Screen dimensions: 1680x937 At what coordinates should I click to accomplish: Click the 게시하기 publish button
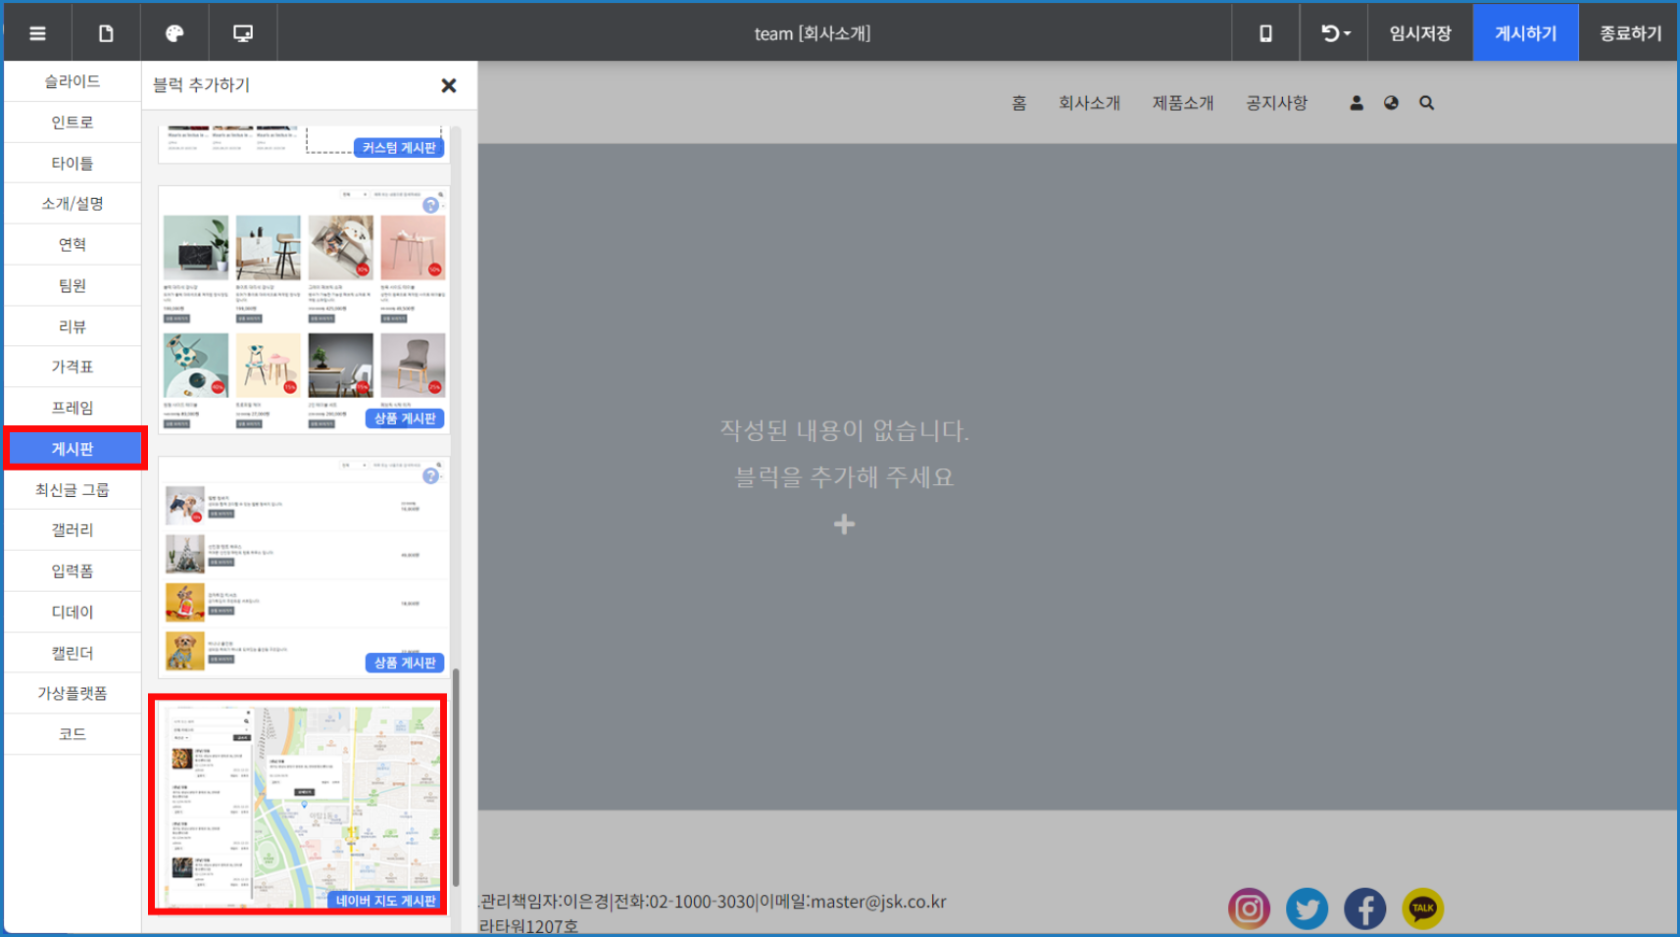tap(1525, 33)
